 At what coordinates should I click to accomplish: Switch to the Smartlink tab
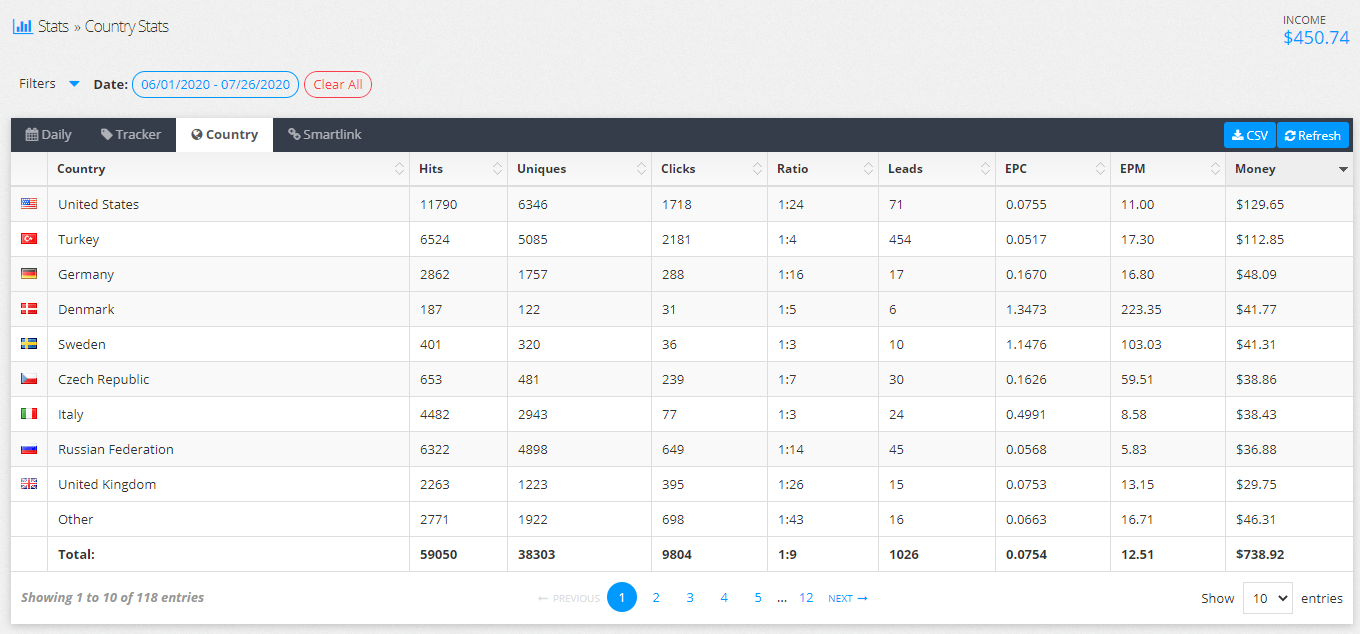coord(325,135)
